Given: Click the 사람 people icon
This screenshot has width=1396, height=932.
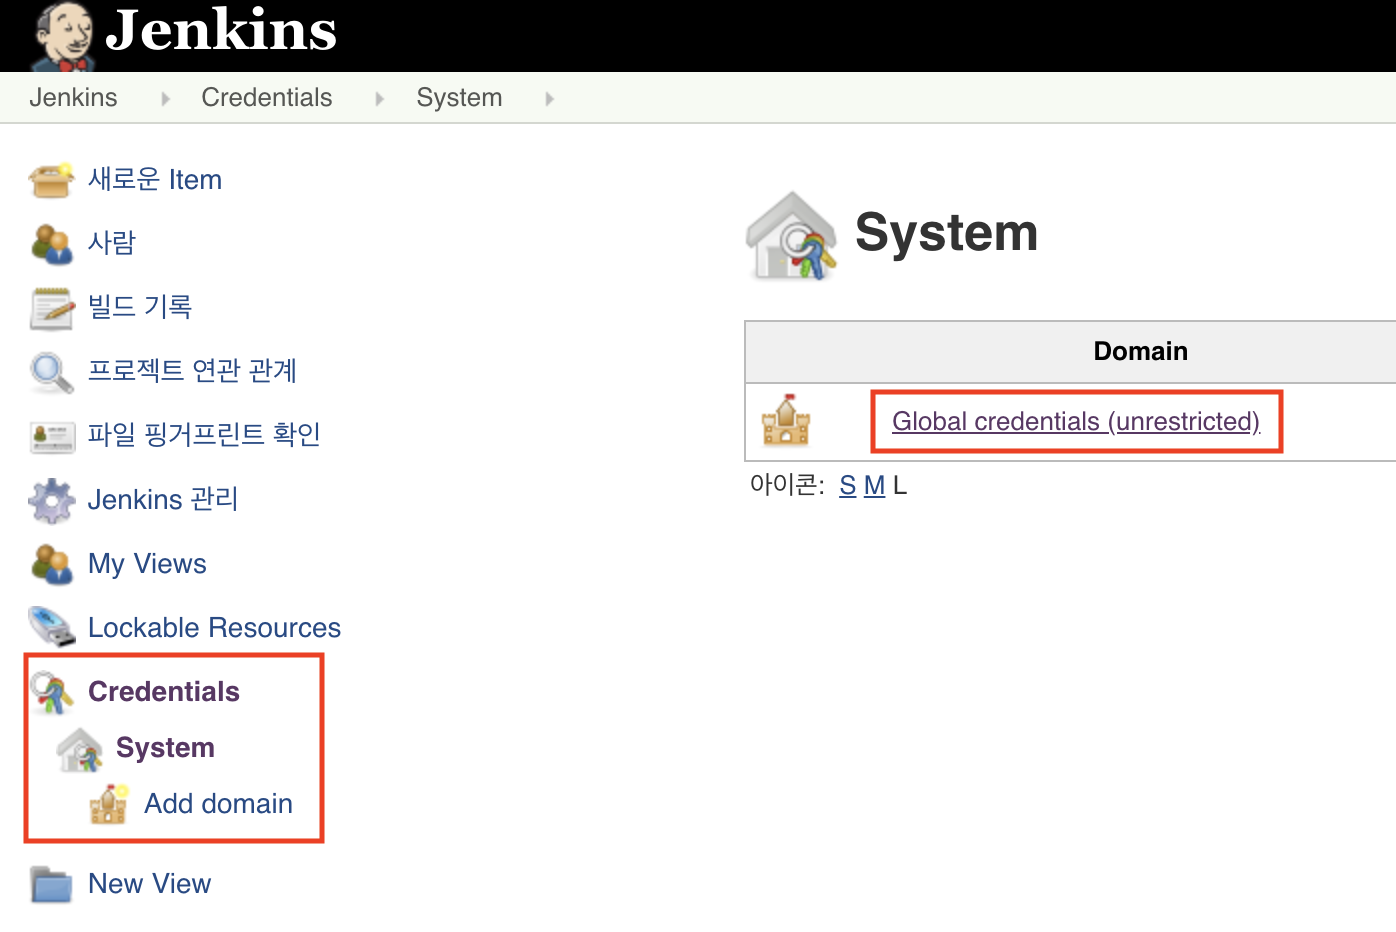Looking at the screenshot, I should [51, 243].
